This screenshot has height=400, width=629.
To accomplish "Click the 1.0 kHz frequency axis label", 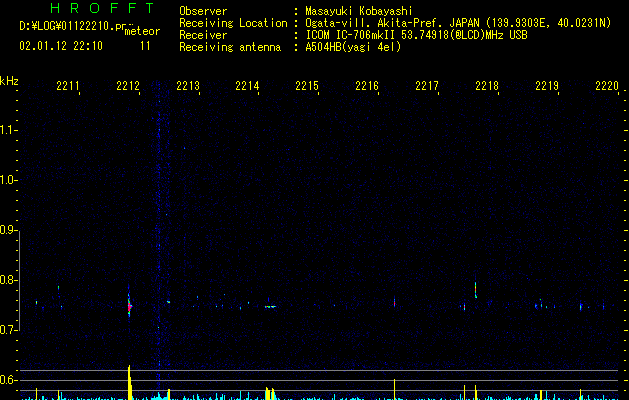I will pos(9,180).
